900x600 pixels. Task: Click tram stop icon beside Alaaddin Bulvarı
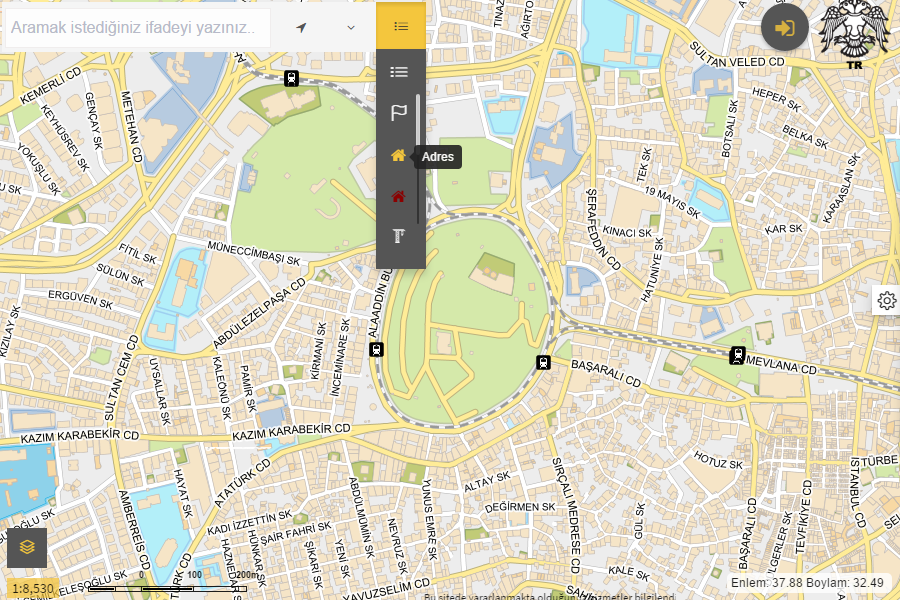click(376, 349)
